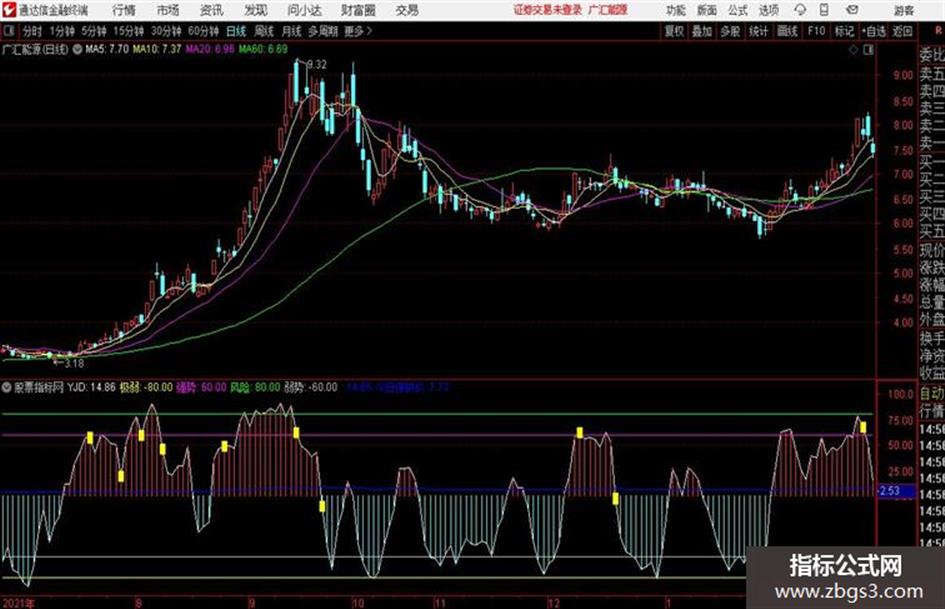
Task: Switch to 月线 monthly period
Action: click(x=292, y=31)
